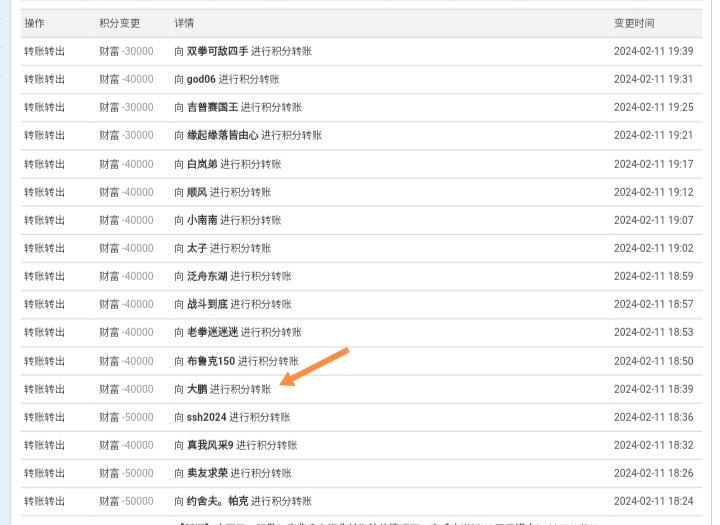Open user profile 泛舟东湖

tap(207, 276)
